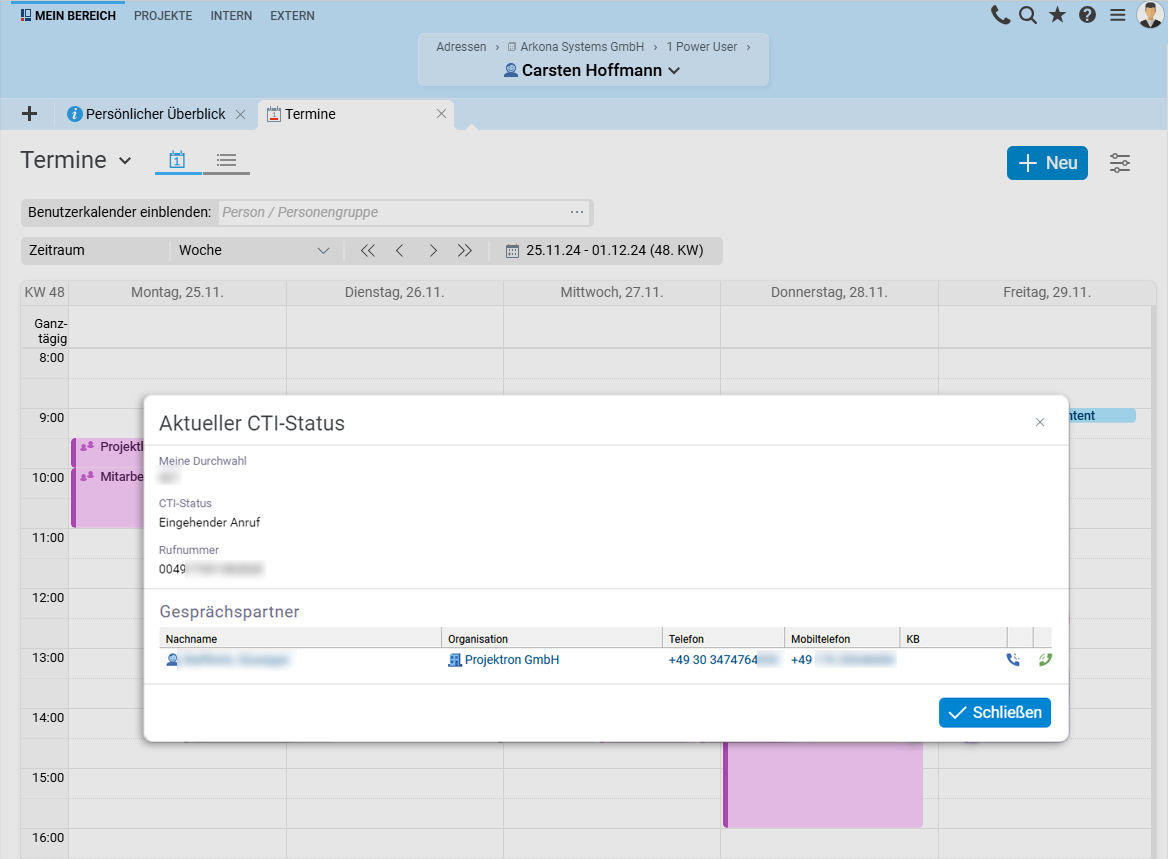Viewport: 1168px width, 859px height.
Task: Open contact person icon in Nachname column
Action: [172, 659]
